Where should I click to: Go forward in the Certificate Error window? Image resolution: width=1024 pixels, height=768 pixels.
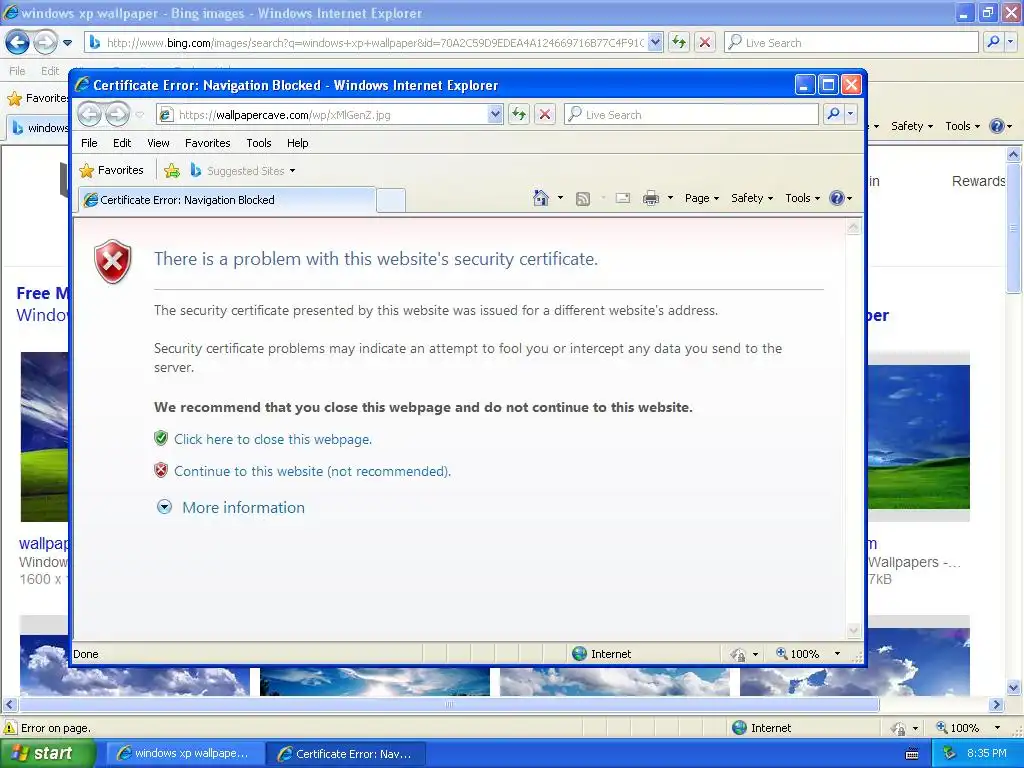[118, 114]
